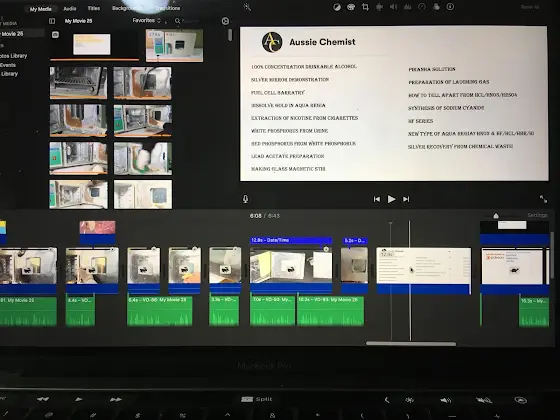Adjust the timeline zoom slider
This screenshot has width=560, height=420.
pyautogui.click(x=496, y=216)
